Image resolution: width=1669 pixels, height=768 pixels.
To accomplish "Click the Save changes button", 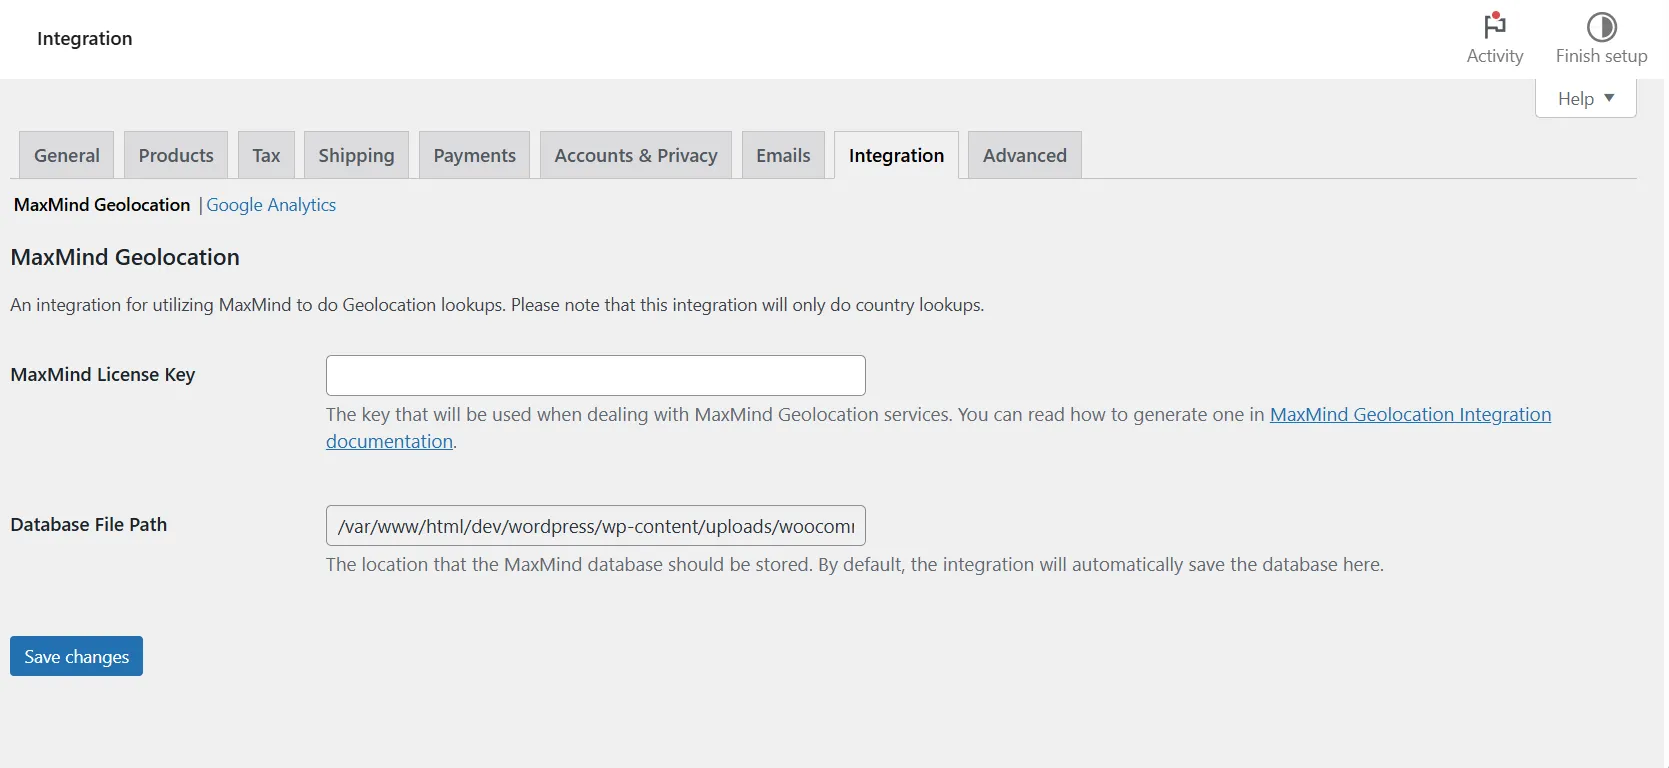I will coord(75,656).
